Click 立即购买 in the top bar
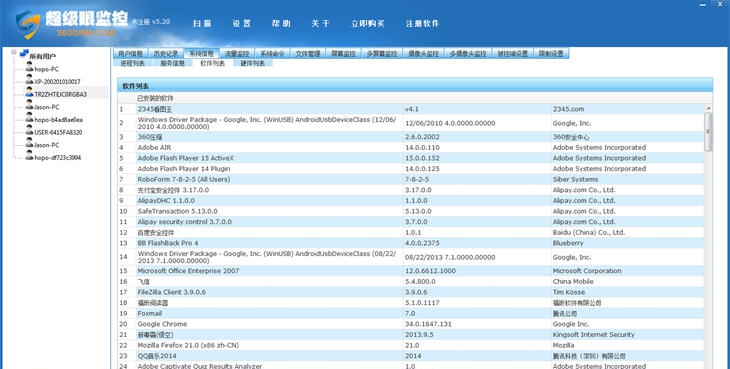Screen dimensions: 730x369 pos(368,23)
